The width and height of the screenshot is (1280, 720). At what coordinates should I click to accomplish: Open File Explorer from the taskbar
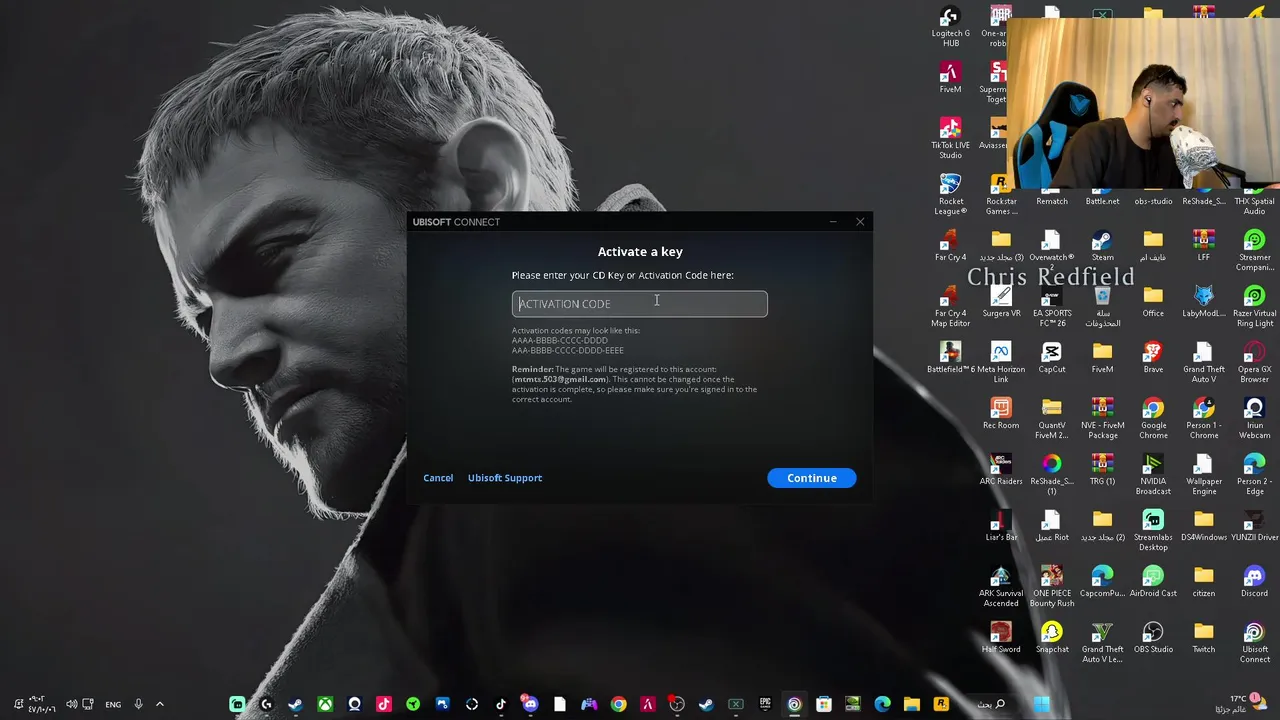[x=912, y=704]
